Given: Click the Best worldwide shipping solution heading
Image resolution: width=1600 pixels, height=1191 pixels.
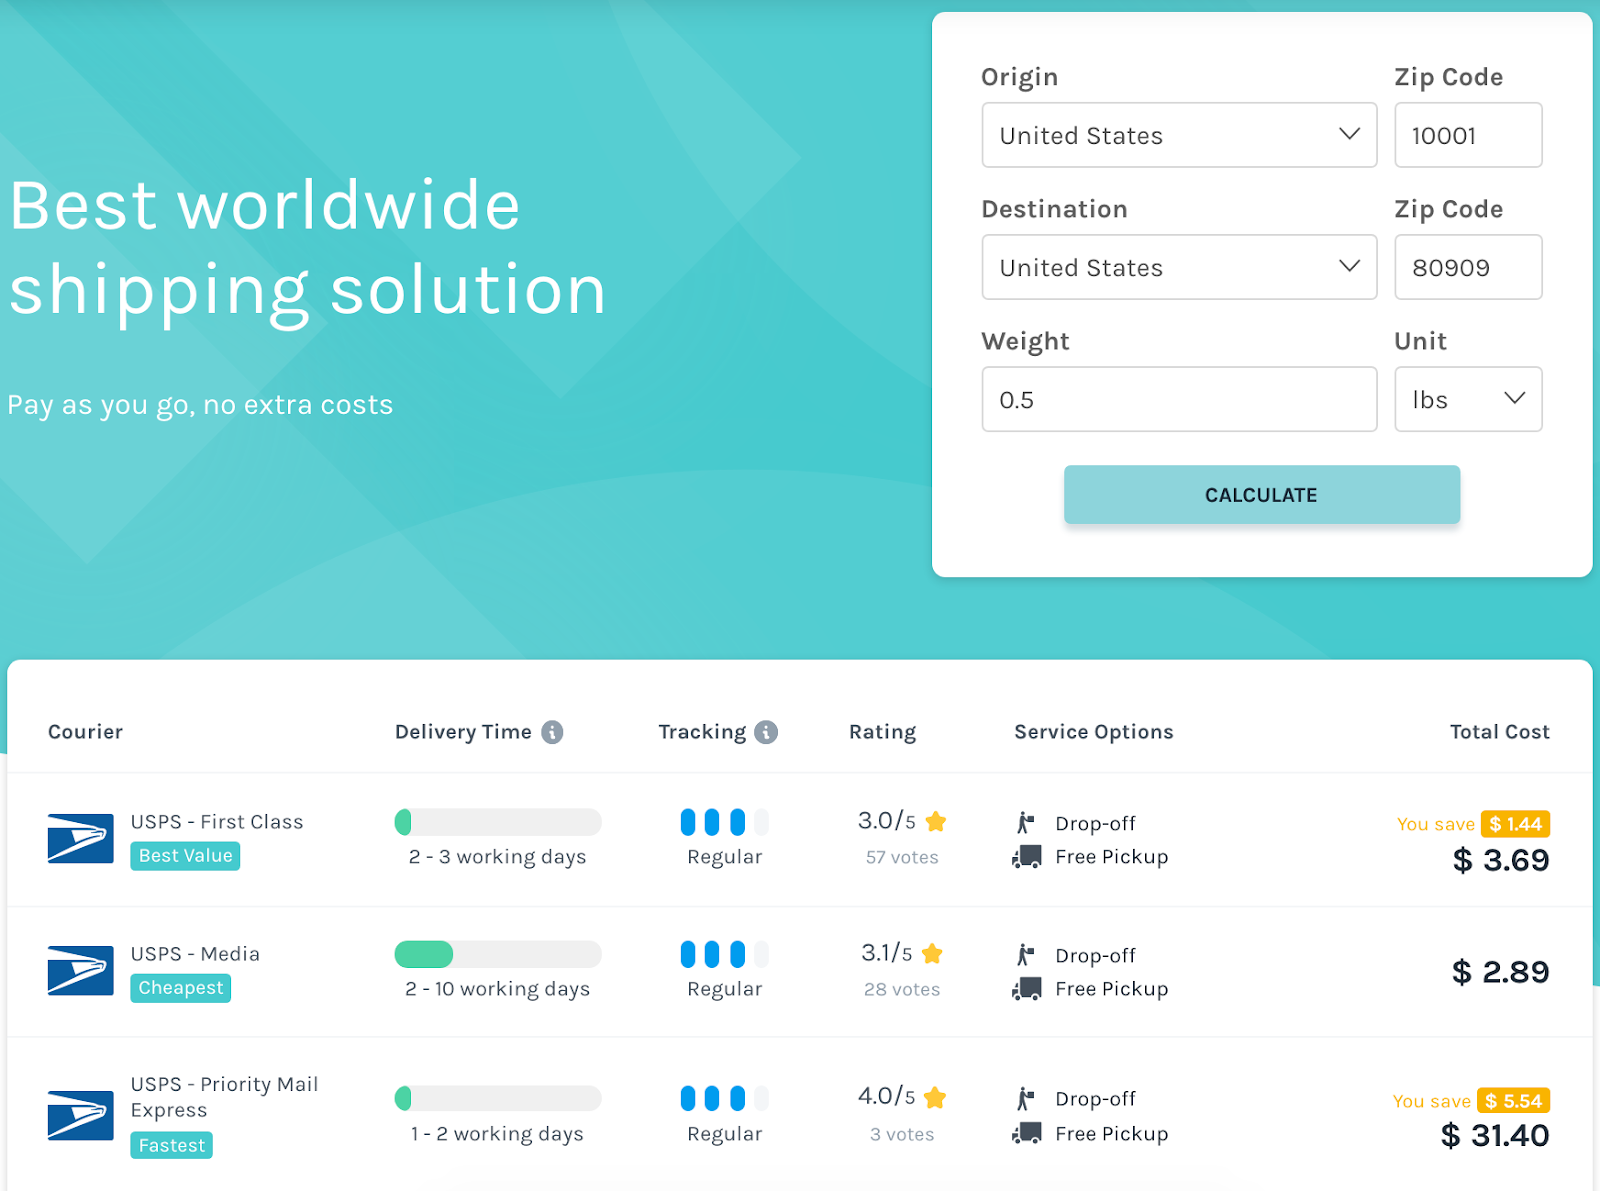Looking at the screenshot, I should click(308, 248).
